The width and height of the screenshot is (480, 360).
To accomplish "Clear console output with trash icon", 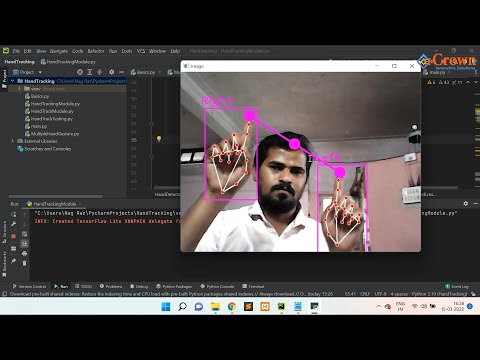I will (x=24, y=263).
